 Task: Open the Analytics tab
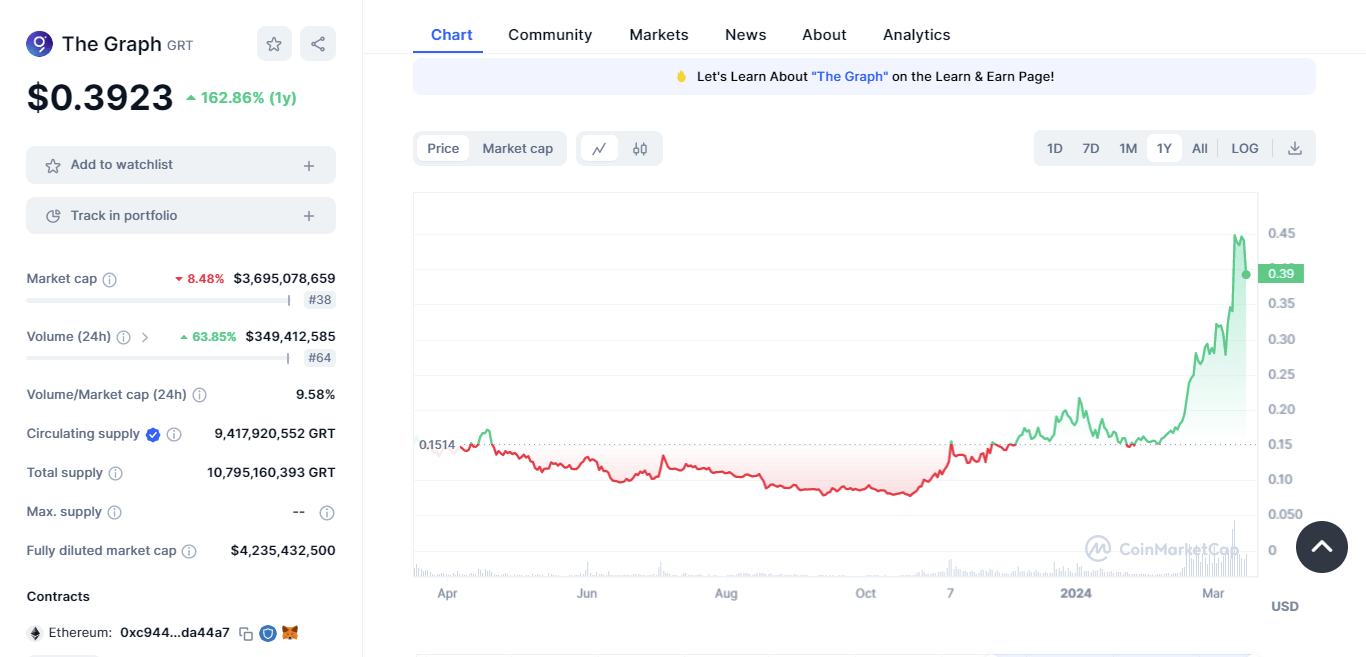(917, 35)
